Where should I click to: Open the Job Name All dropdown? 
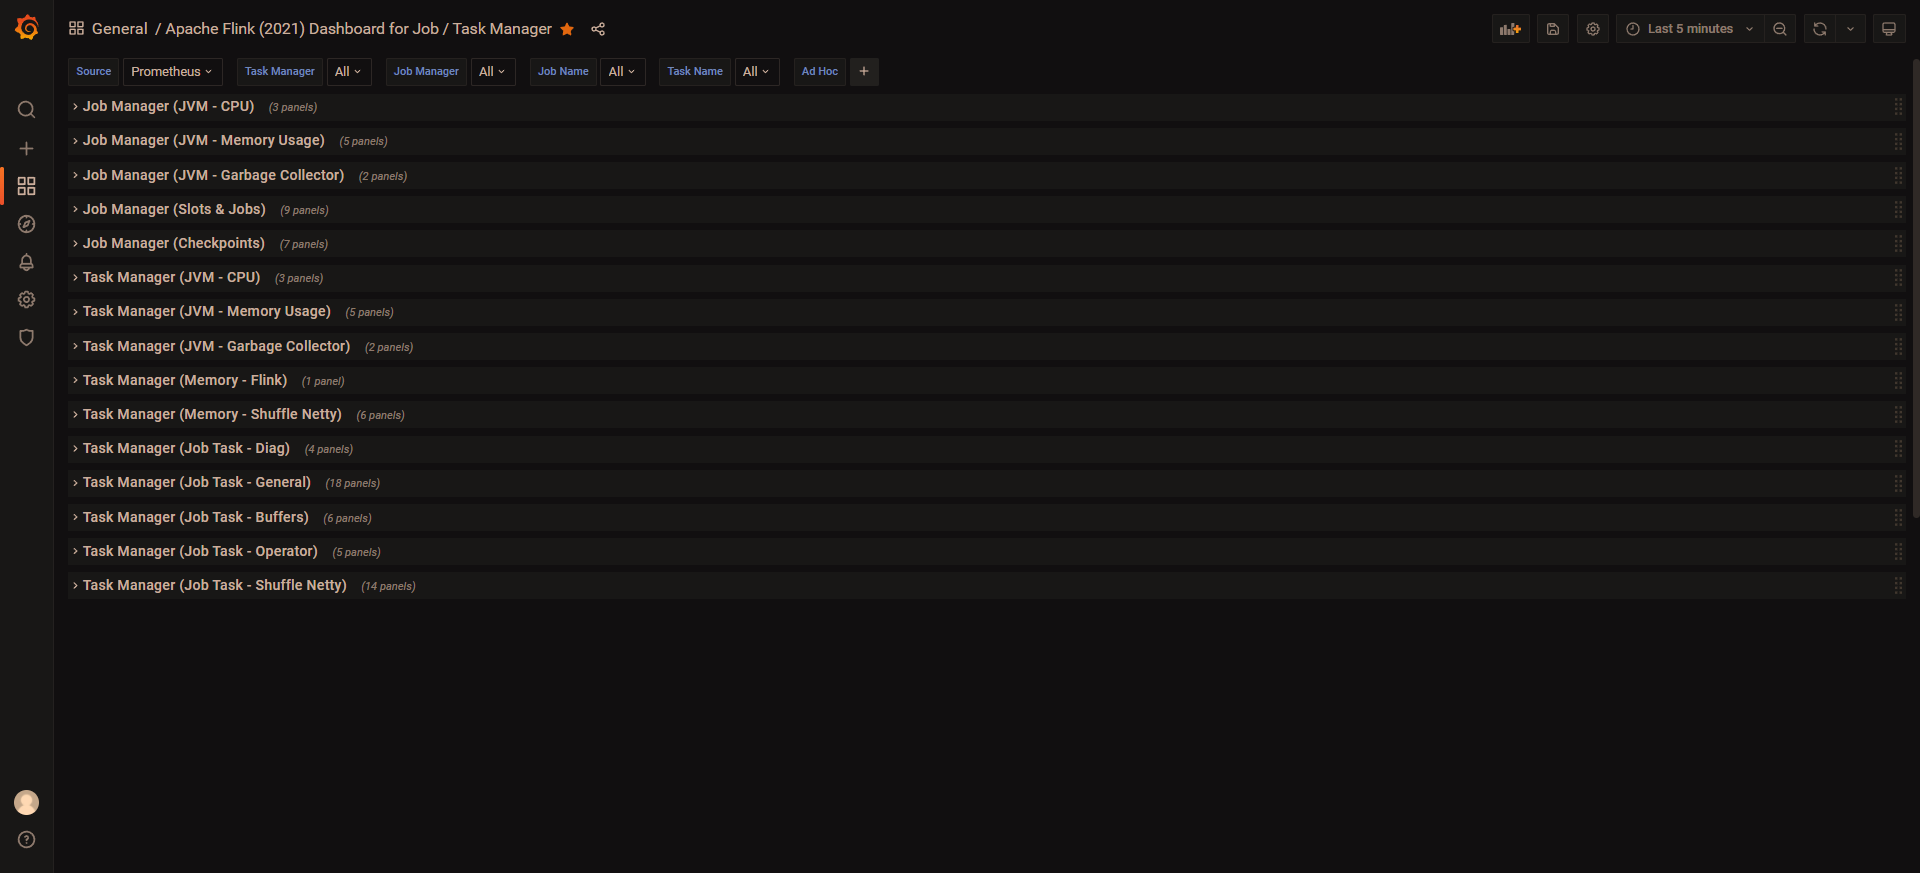[x=623, y=72]
